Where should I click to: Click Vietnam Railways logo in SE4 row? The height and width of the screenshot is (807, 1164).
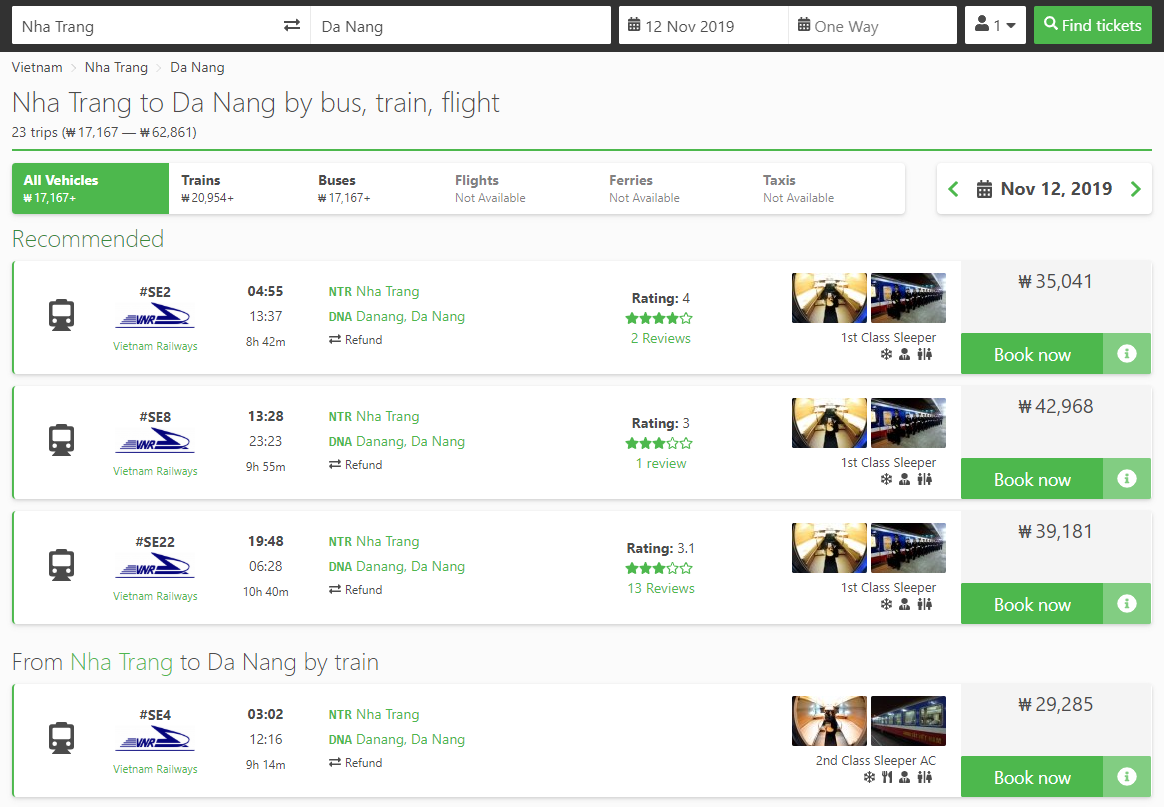tap(155, 739)
